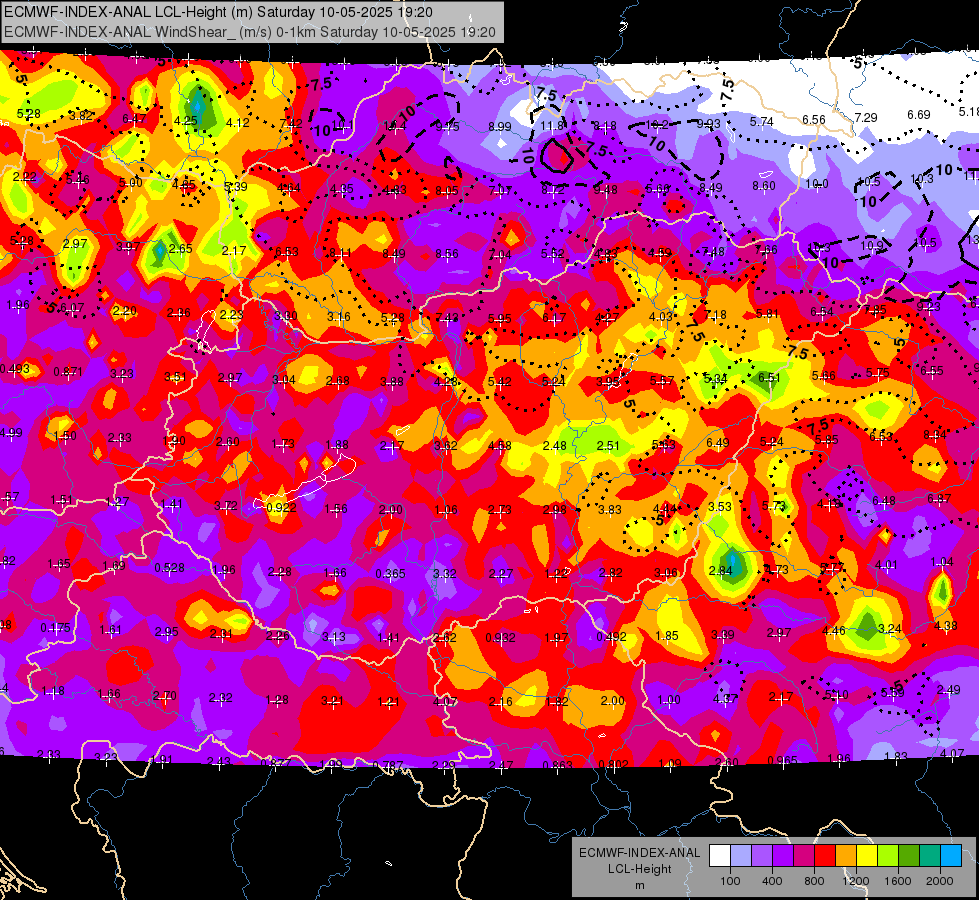Click the teal legend swatch
This screenshot has height=900, width=979.
coord(930,855)
